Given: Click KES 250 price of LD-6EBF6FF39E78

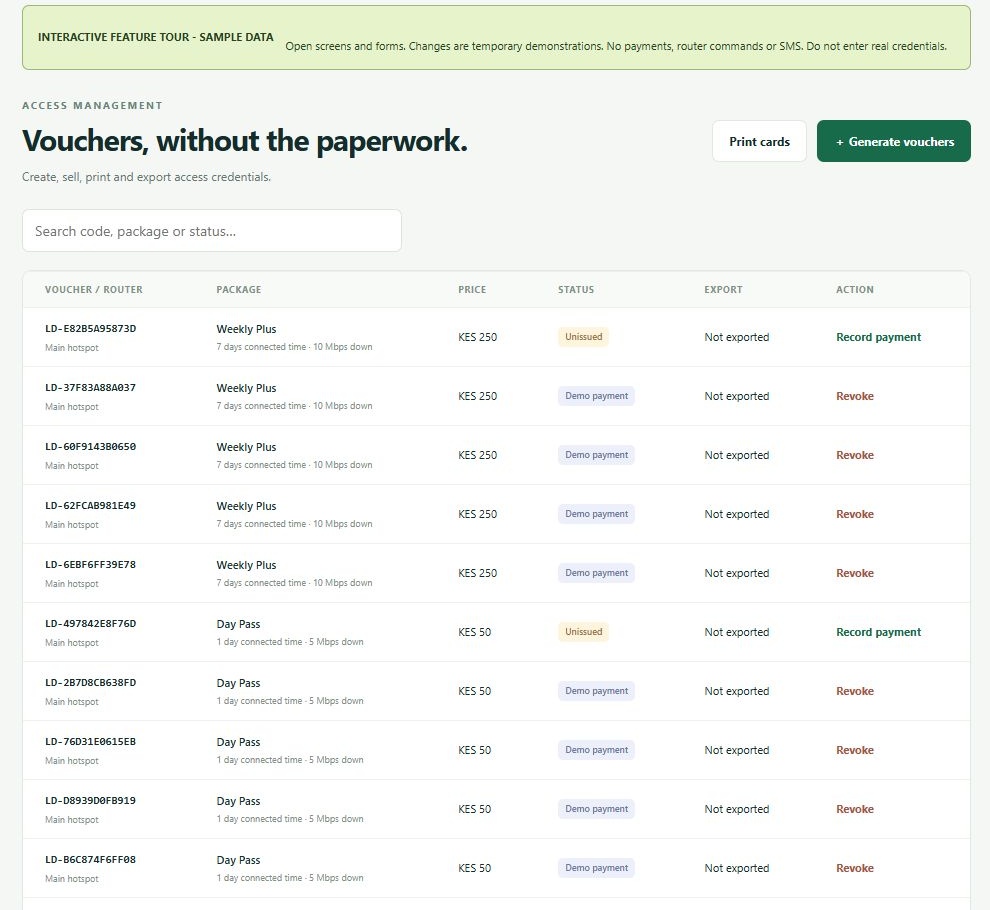Looking at the screenshot, I should (x=477, y=573).
